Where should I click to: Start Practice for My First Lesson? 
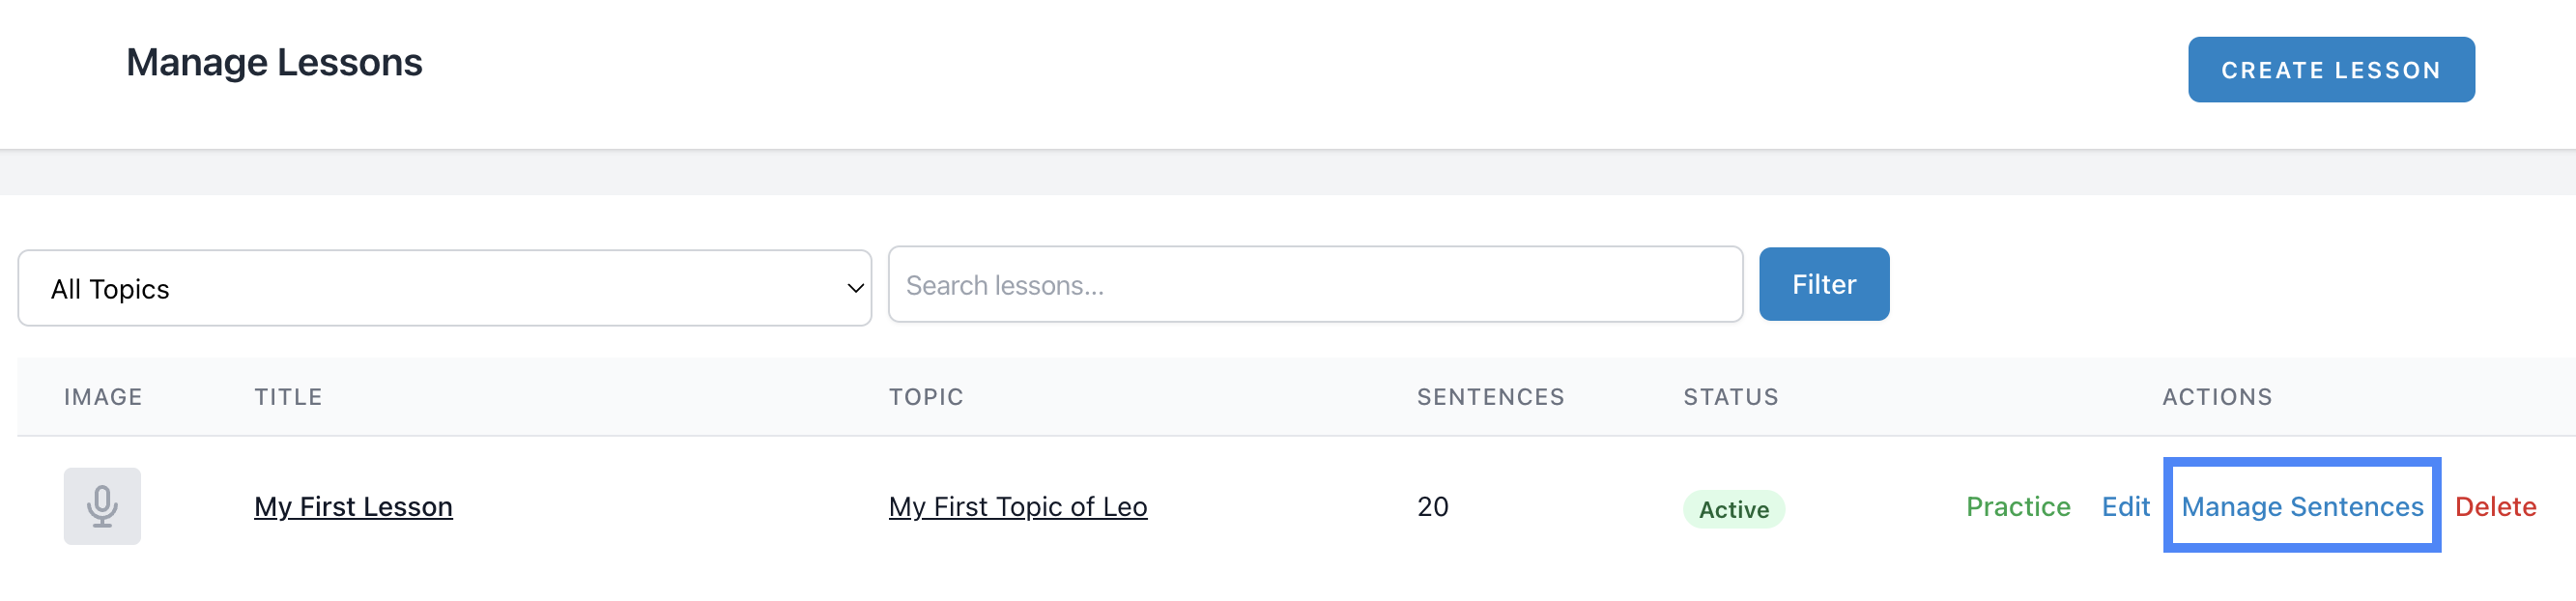pos(2017,507)
